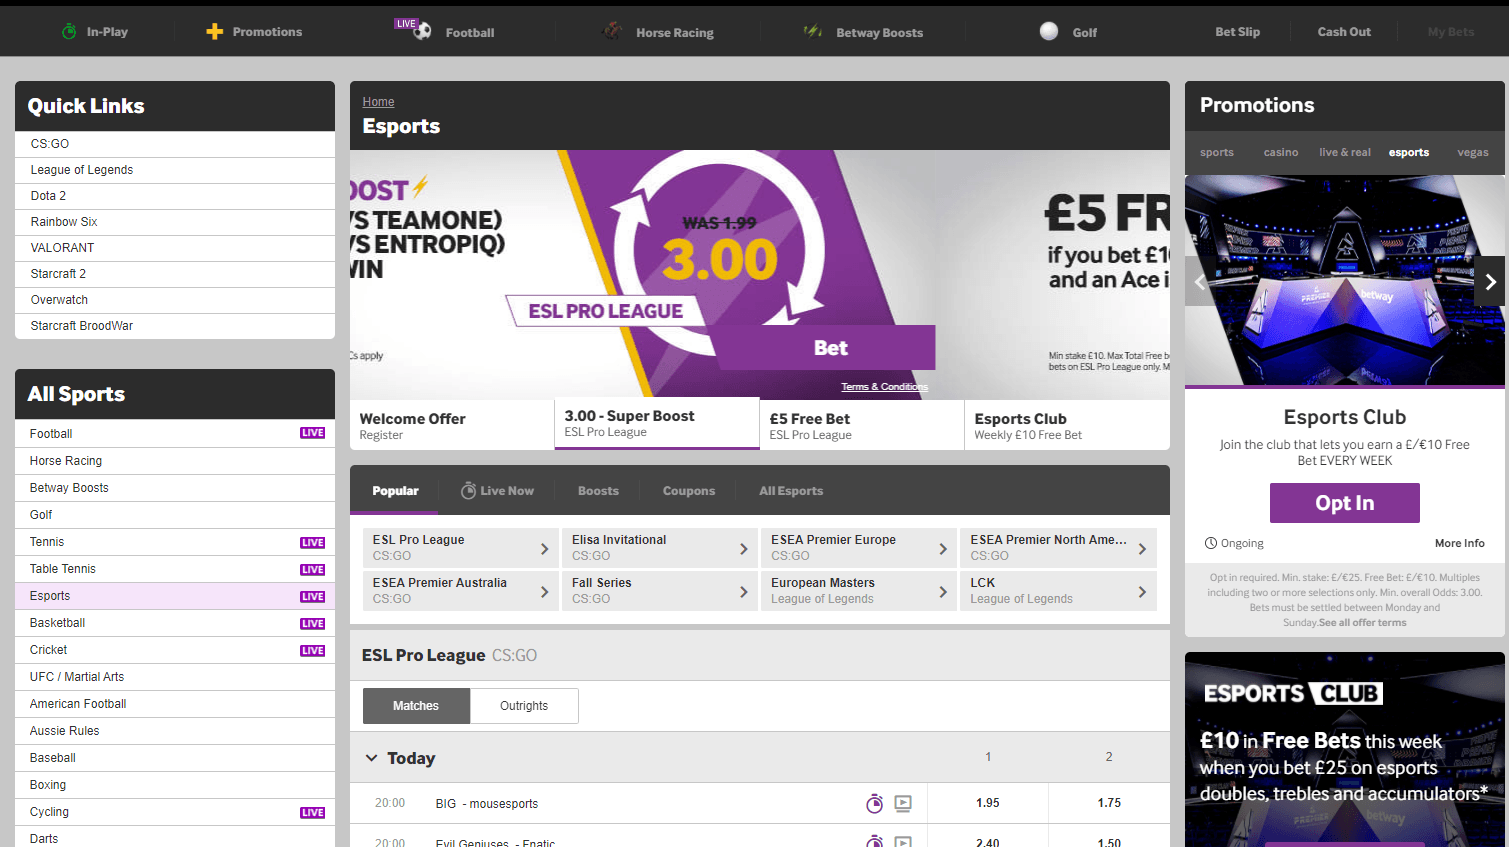Switch to the Boosts tab

tap(598, 491)
